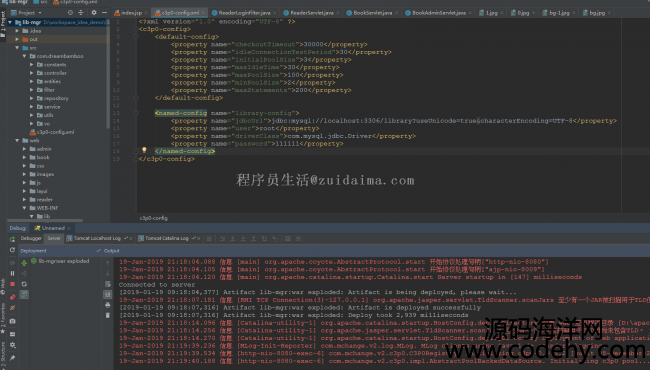Screen dimensions: 650x370
Task: Select the entities package
Action: click(52, 82)
